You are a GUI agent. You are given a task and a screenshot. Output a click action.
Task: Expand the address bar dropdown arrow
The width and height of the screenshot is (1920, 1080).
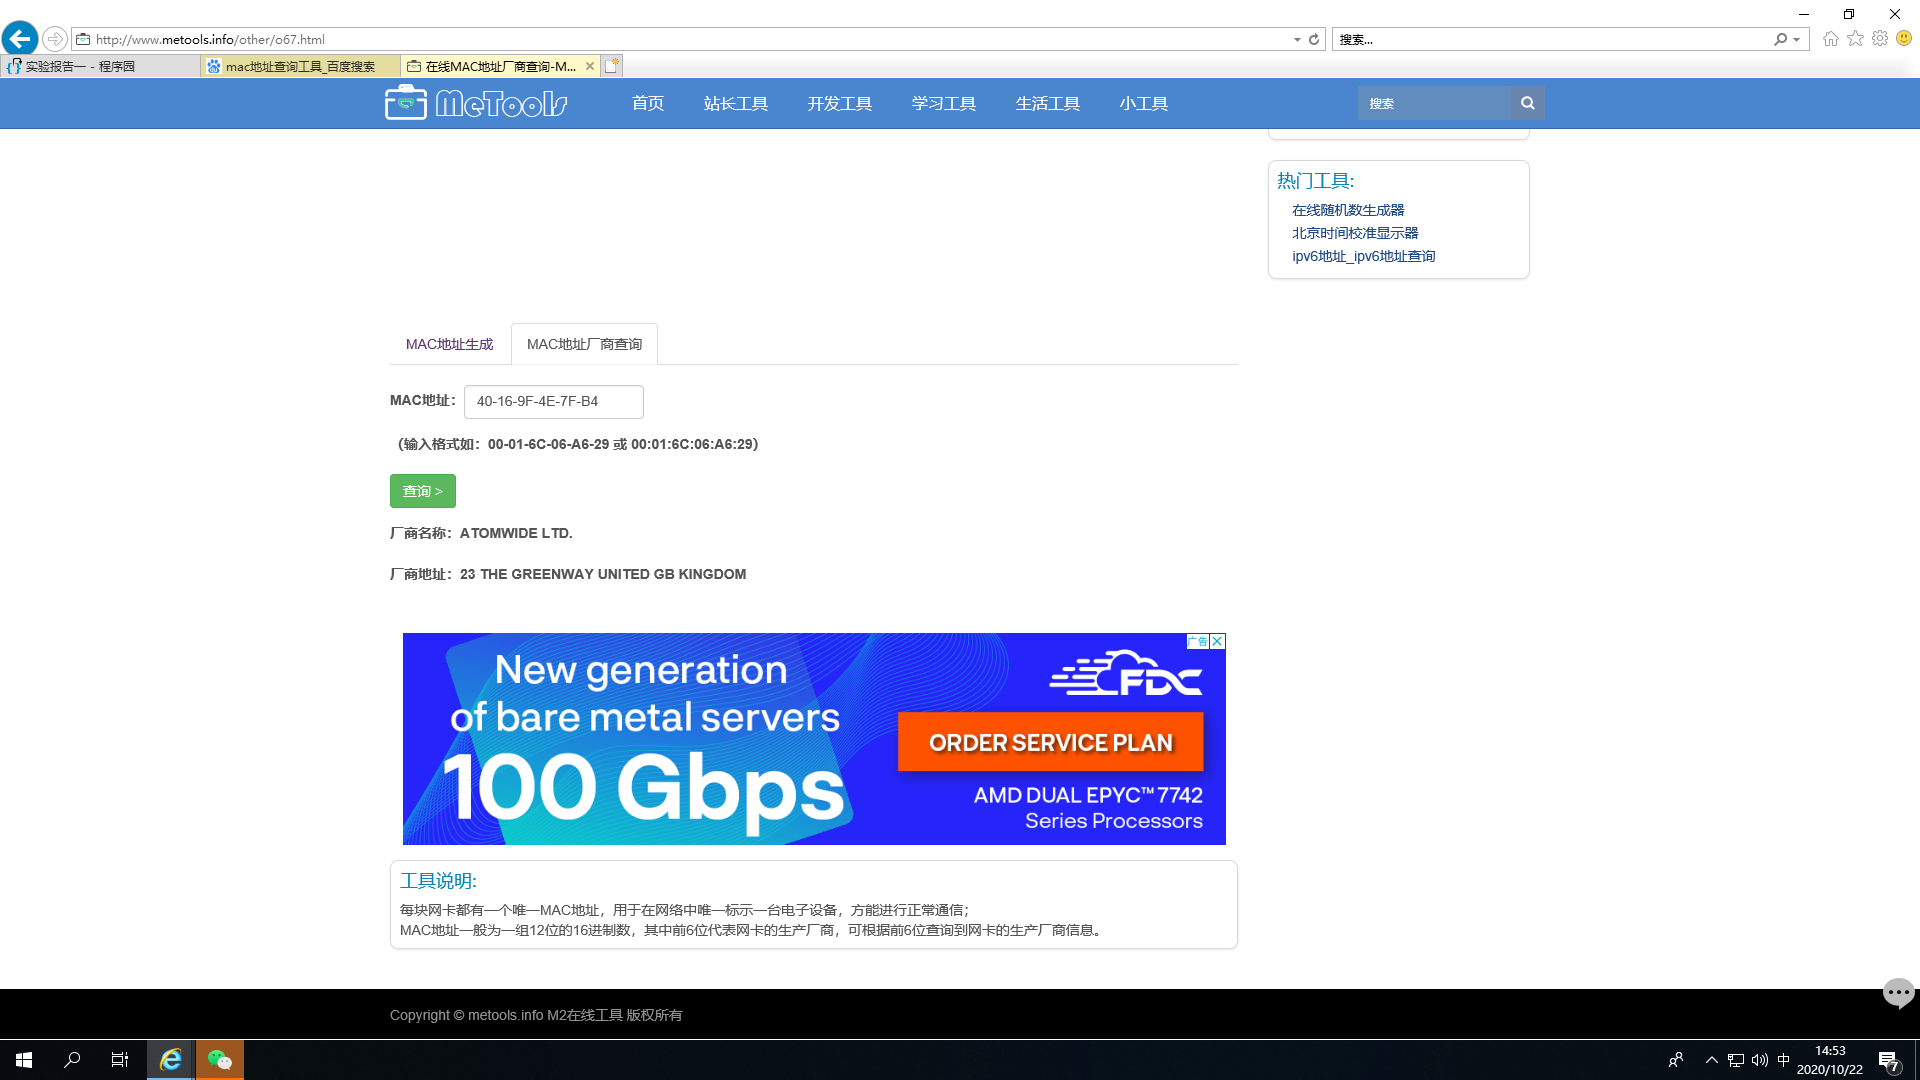1297,39
